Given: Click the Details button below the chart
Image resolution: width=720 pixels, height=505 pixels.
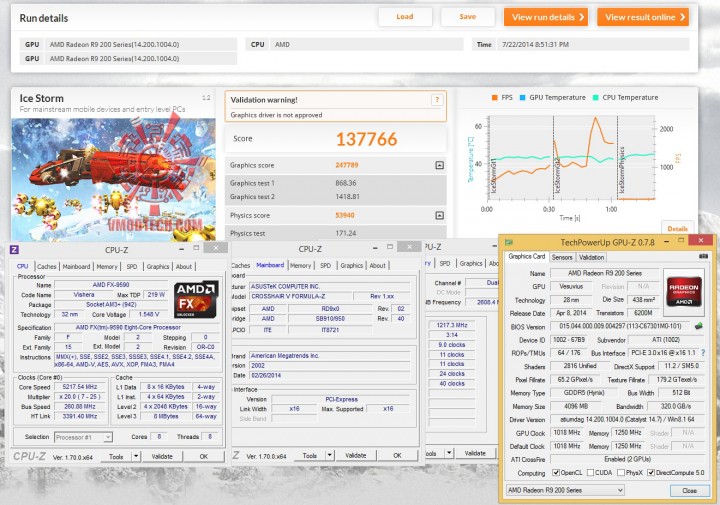Looking at the screenshot, I should point(677,228).
